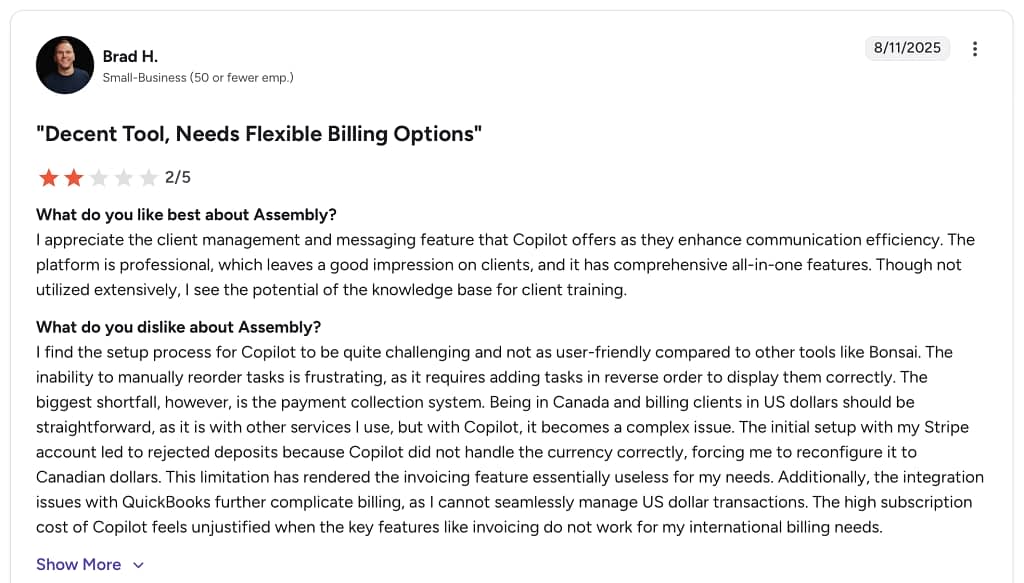Click the paragraph about the Copilot setup process
1024x583 pixels.
pyautogui.click(x=509, y=439)
